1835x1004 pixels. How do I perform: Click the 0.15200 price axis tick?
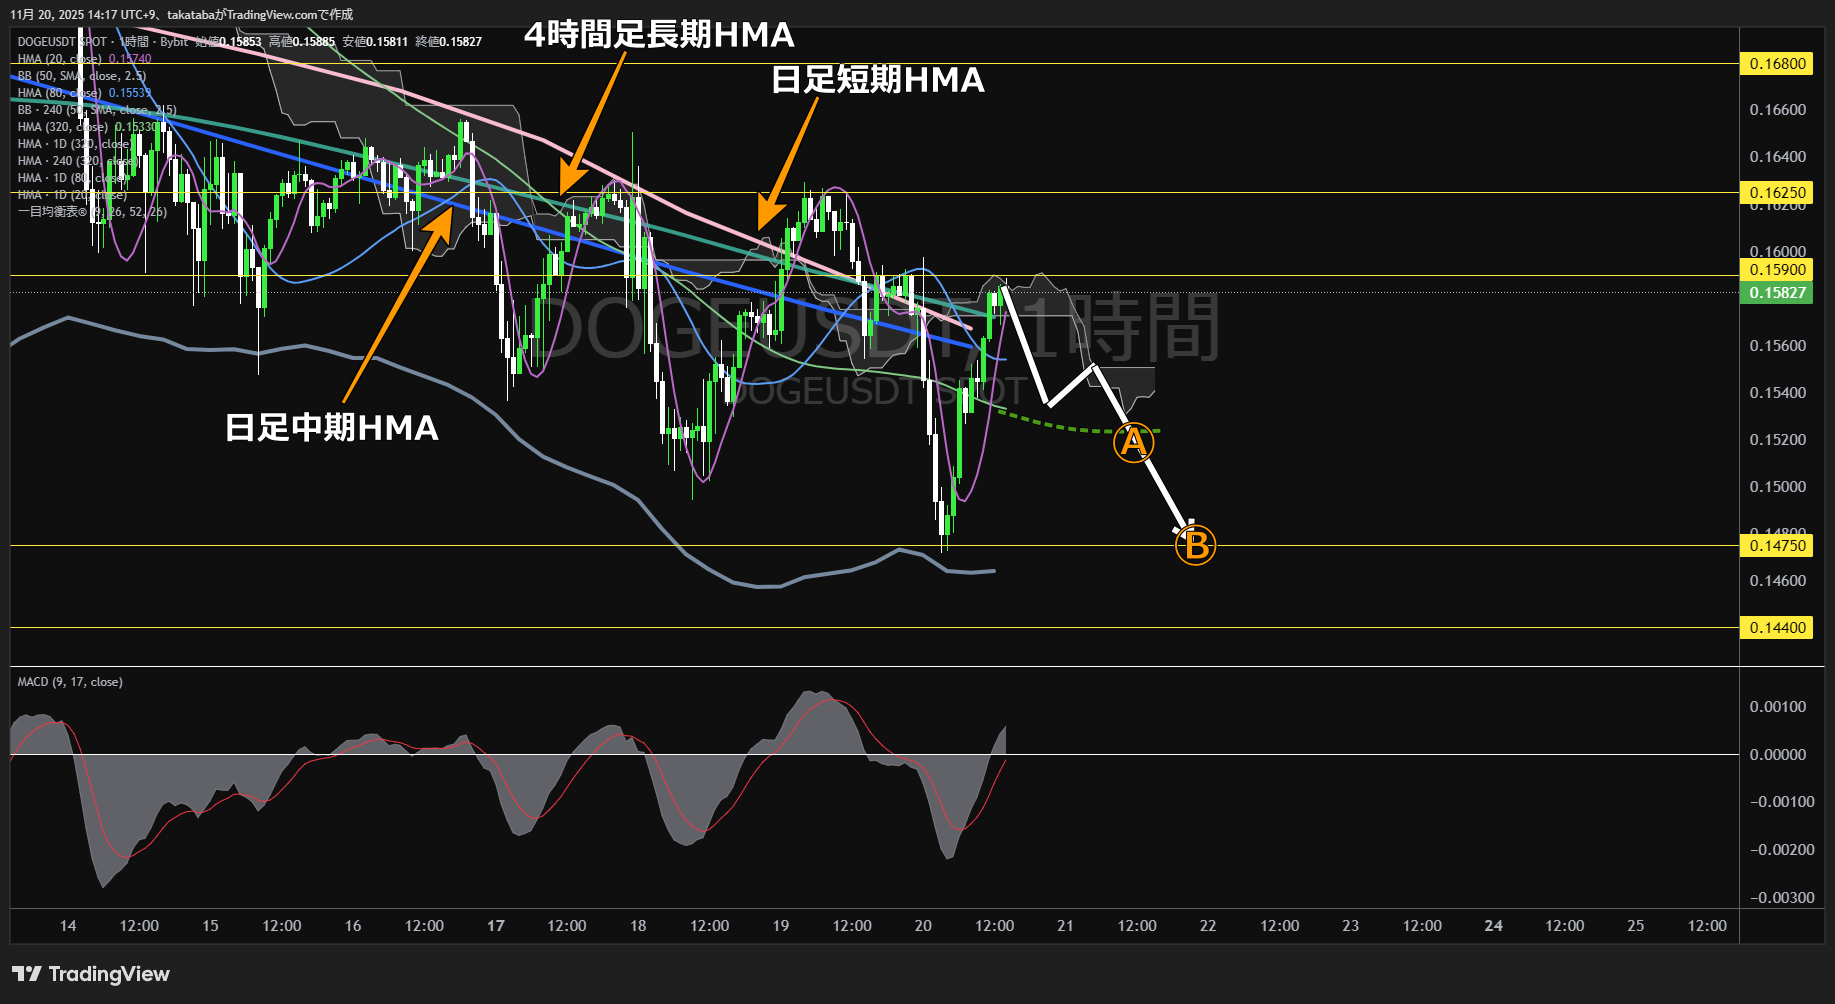(x=1777, y=440)
